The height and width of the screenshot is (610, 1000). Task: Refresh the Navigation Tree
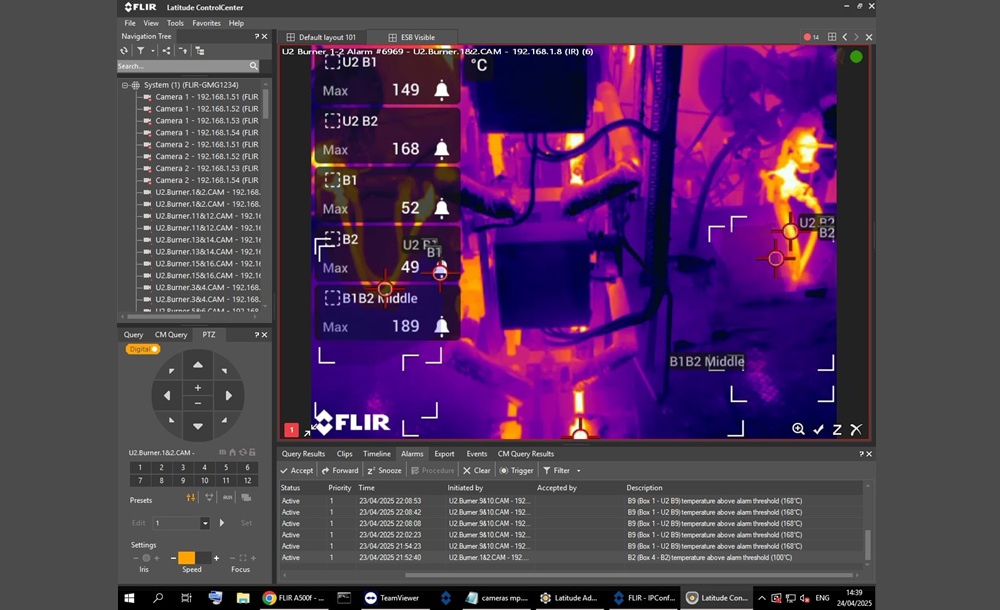coord(124,50)
